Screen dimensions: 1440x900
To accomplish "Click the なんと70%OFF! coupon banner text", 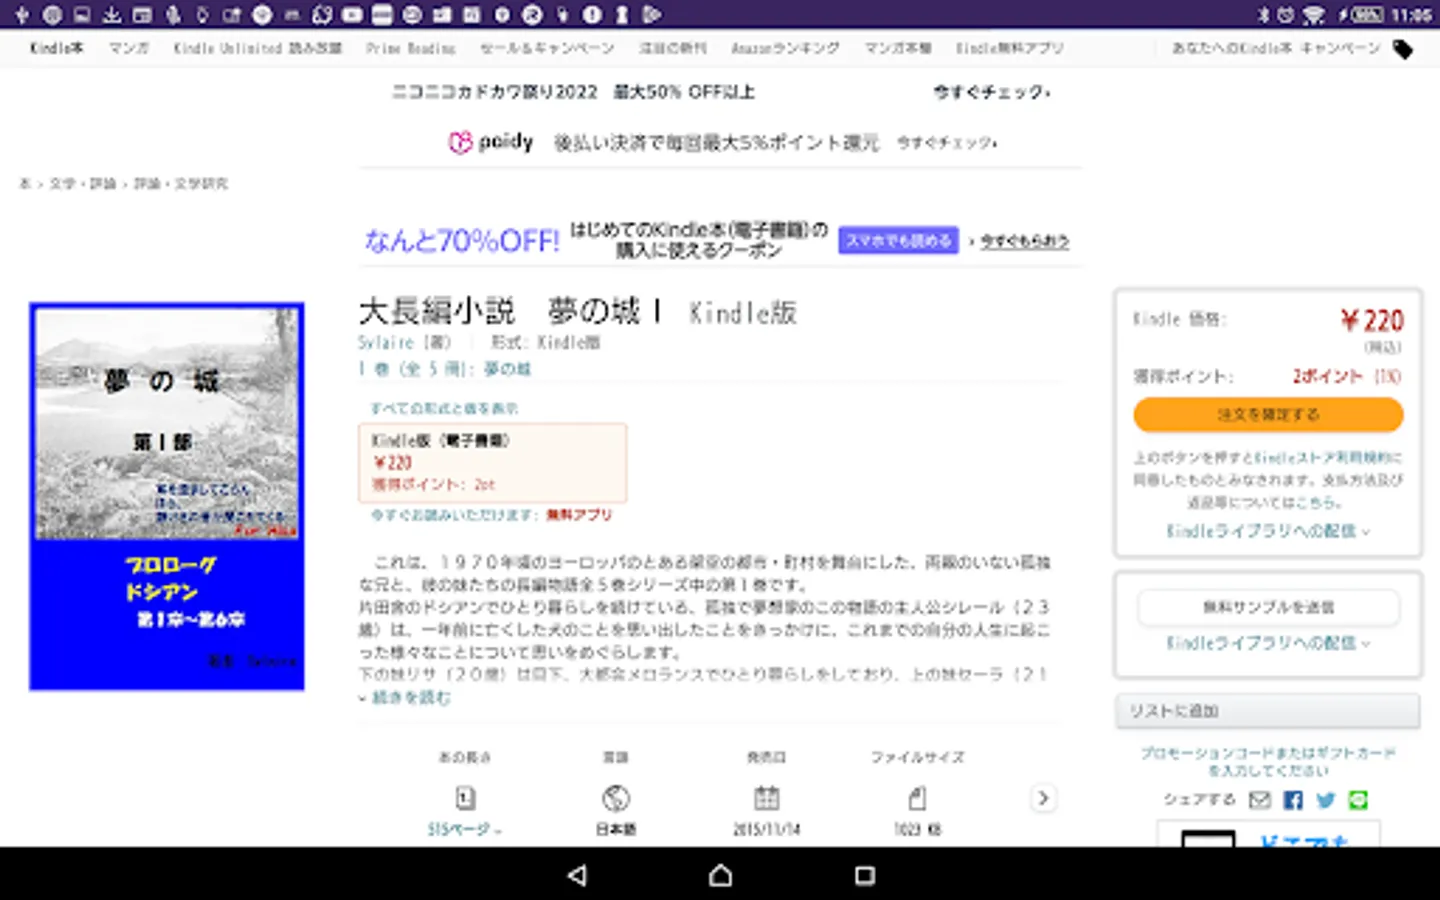I will [462, 241].
